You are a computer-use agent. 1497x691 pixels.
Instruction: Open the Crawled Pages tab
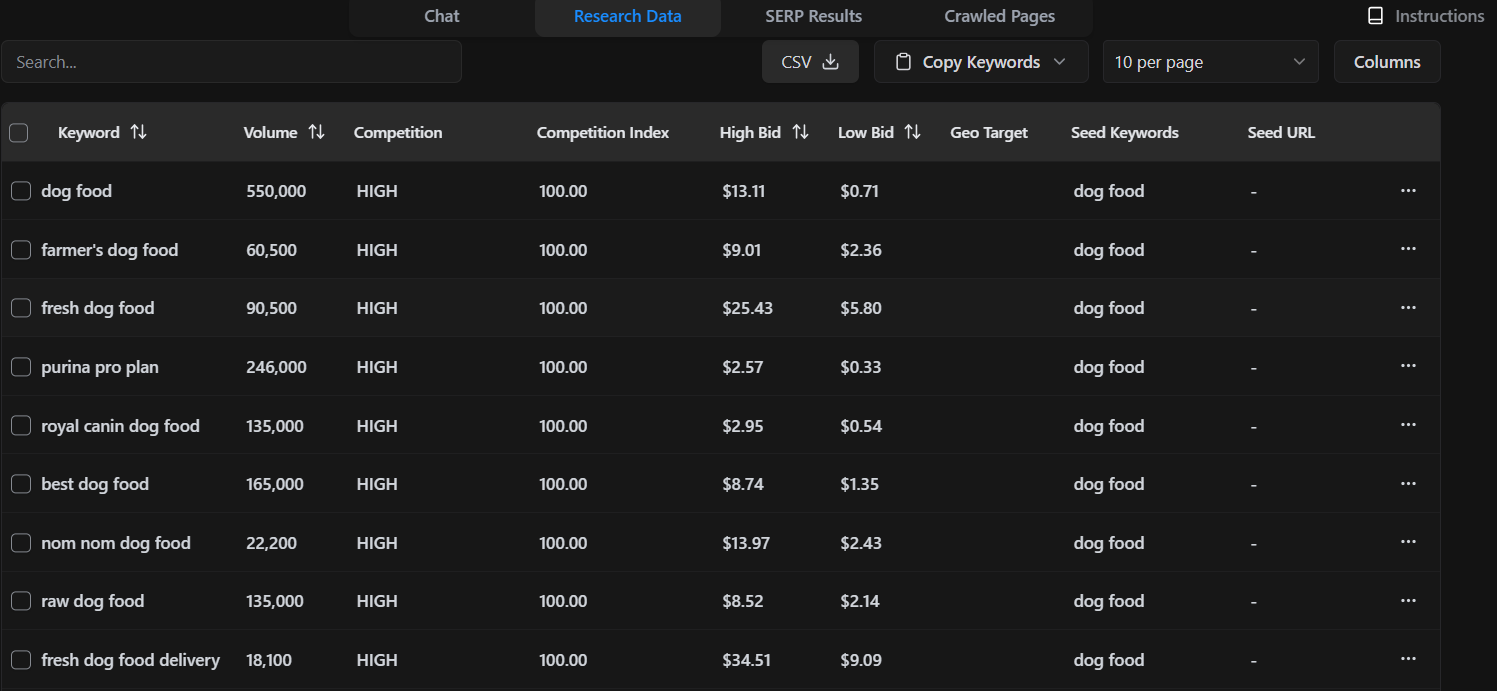(x=999, y=16)
